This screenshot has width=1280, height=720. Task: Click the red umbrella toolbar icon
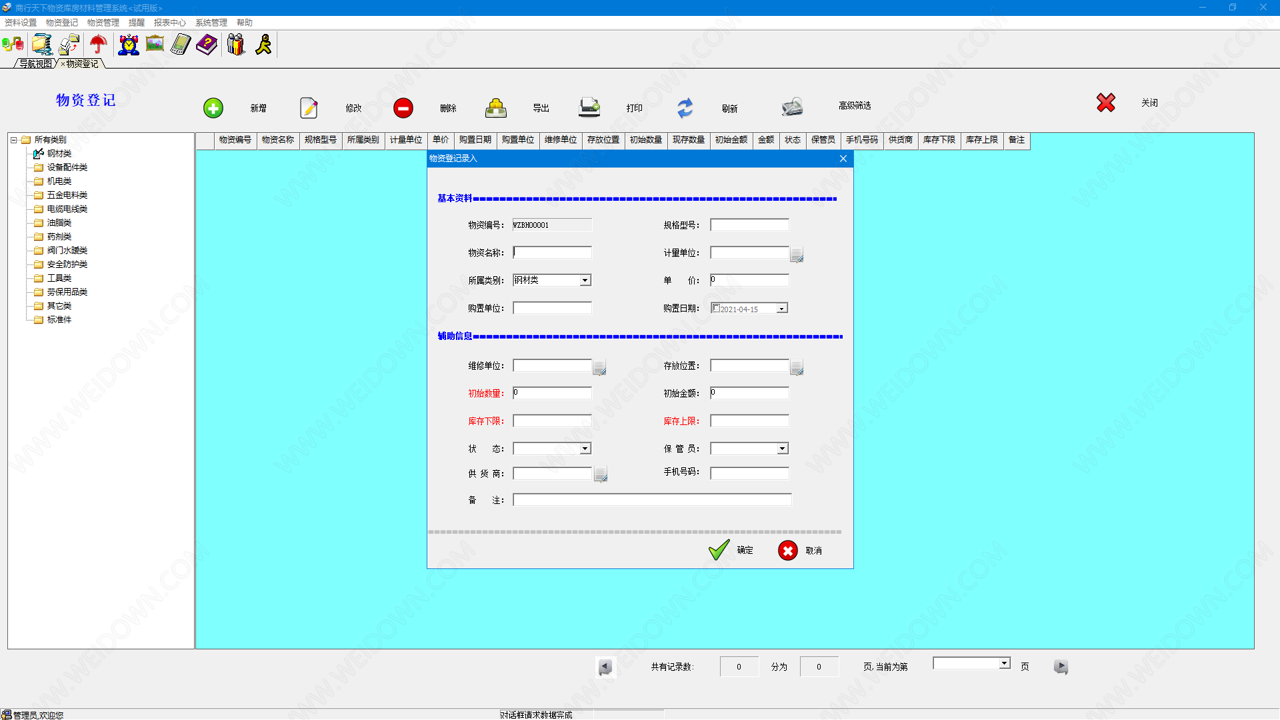98,44
